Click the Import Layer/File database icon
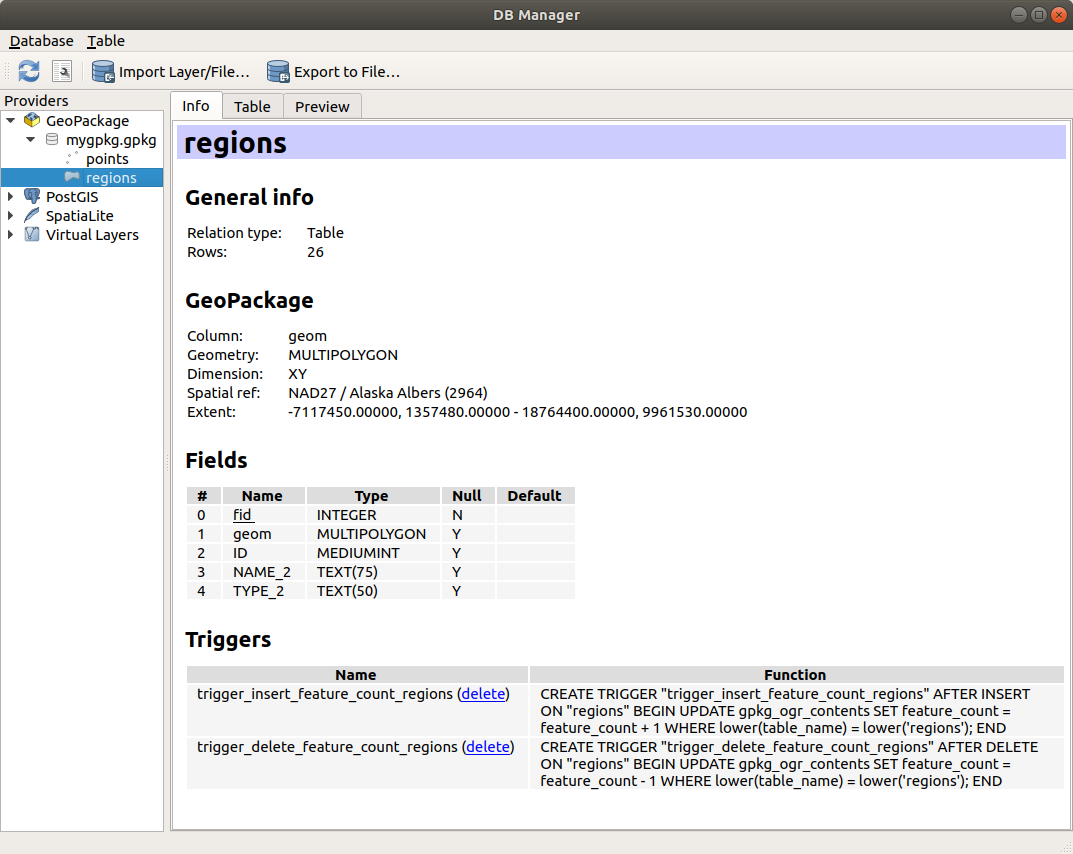Viewport: 1073px width, 854px height. [102, 71]
